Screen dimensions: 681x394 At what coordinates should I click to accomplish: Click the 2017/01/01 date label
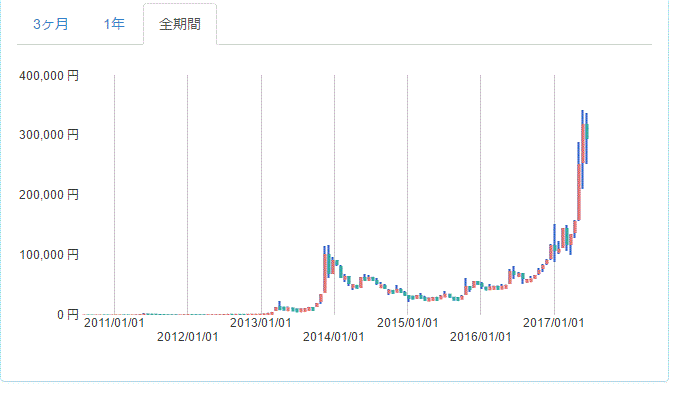554,323
